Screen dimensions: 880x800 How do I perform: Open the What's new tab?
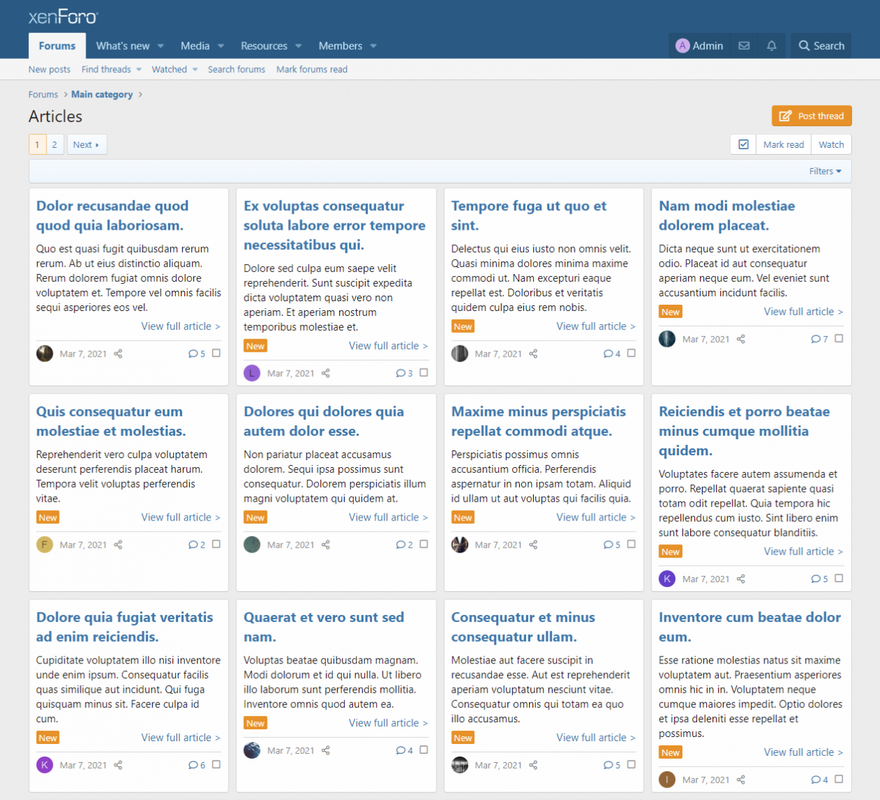pos(123,46)
